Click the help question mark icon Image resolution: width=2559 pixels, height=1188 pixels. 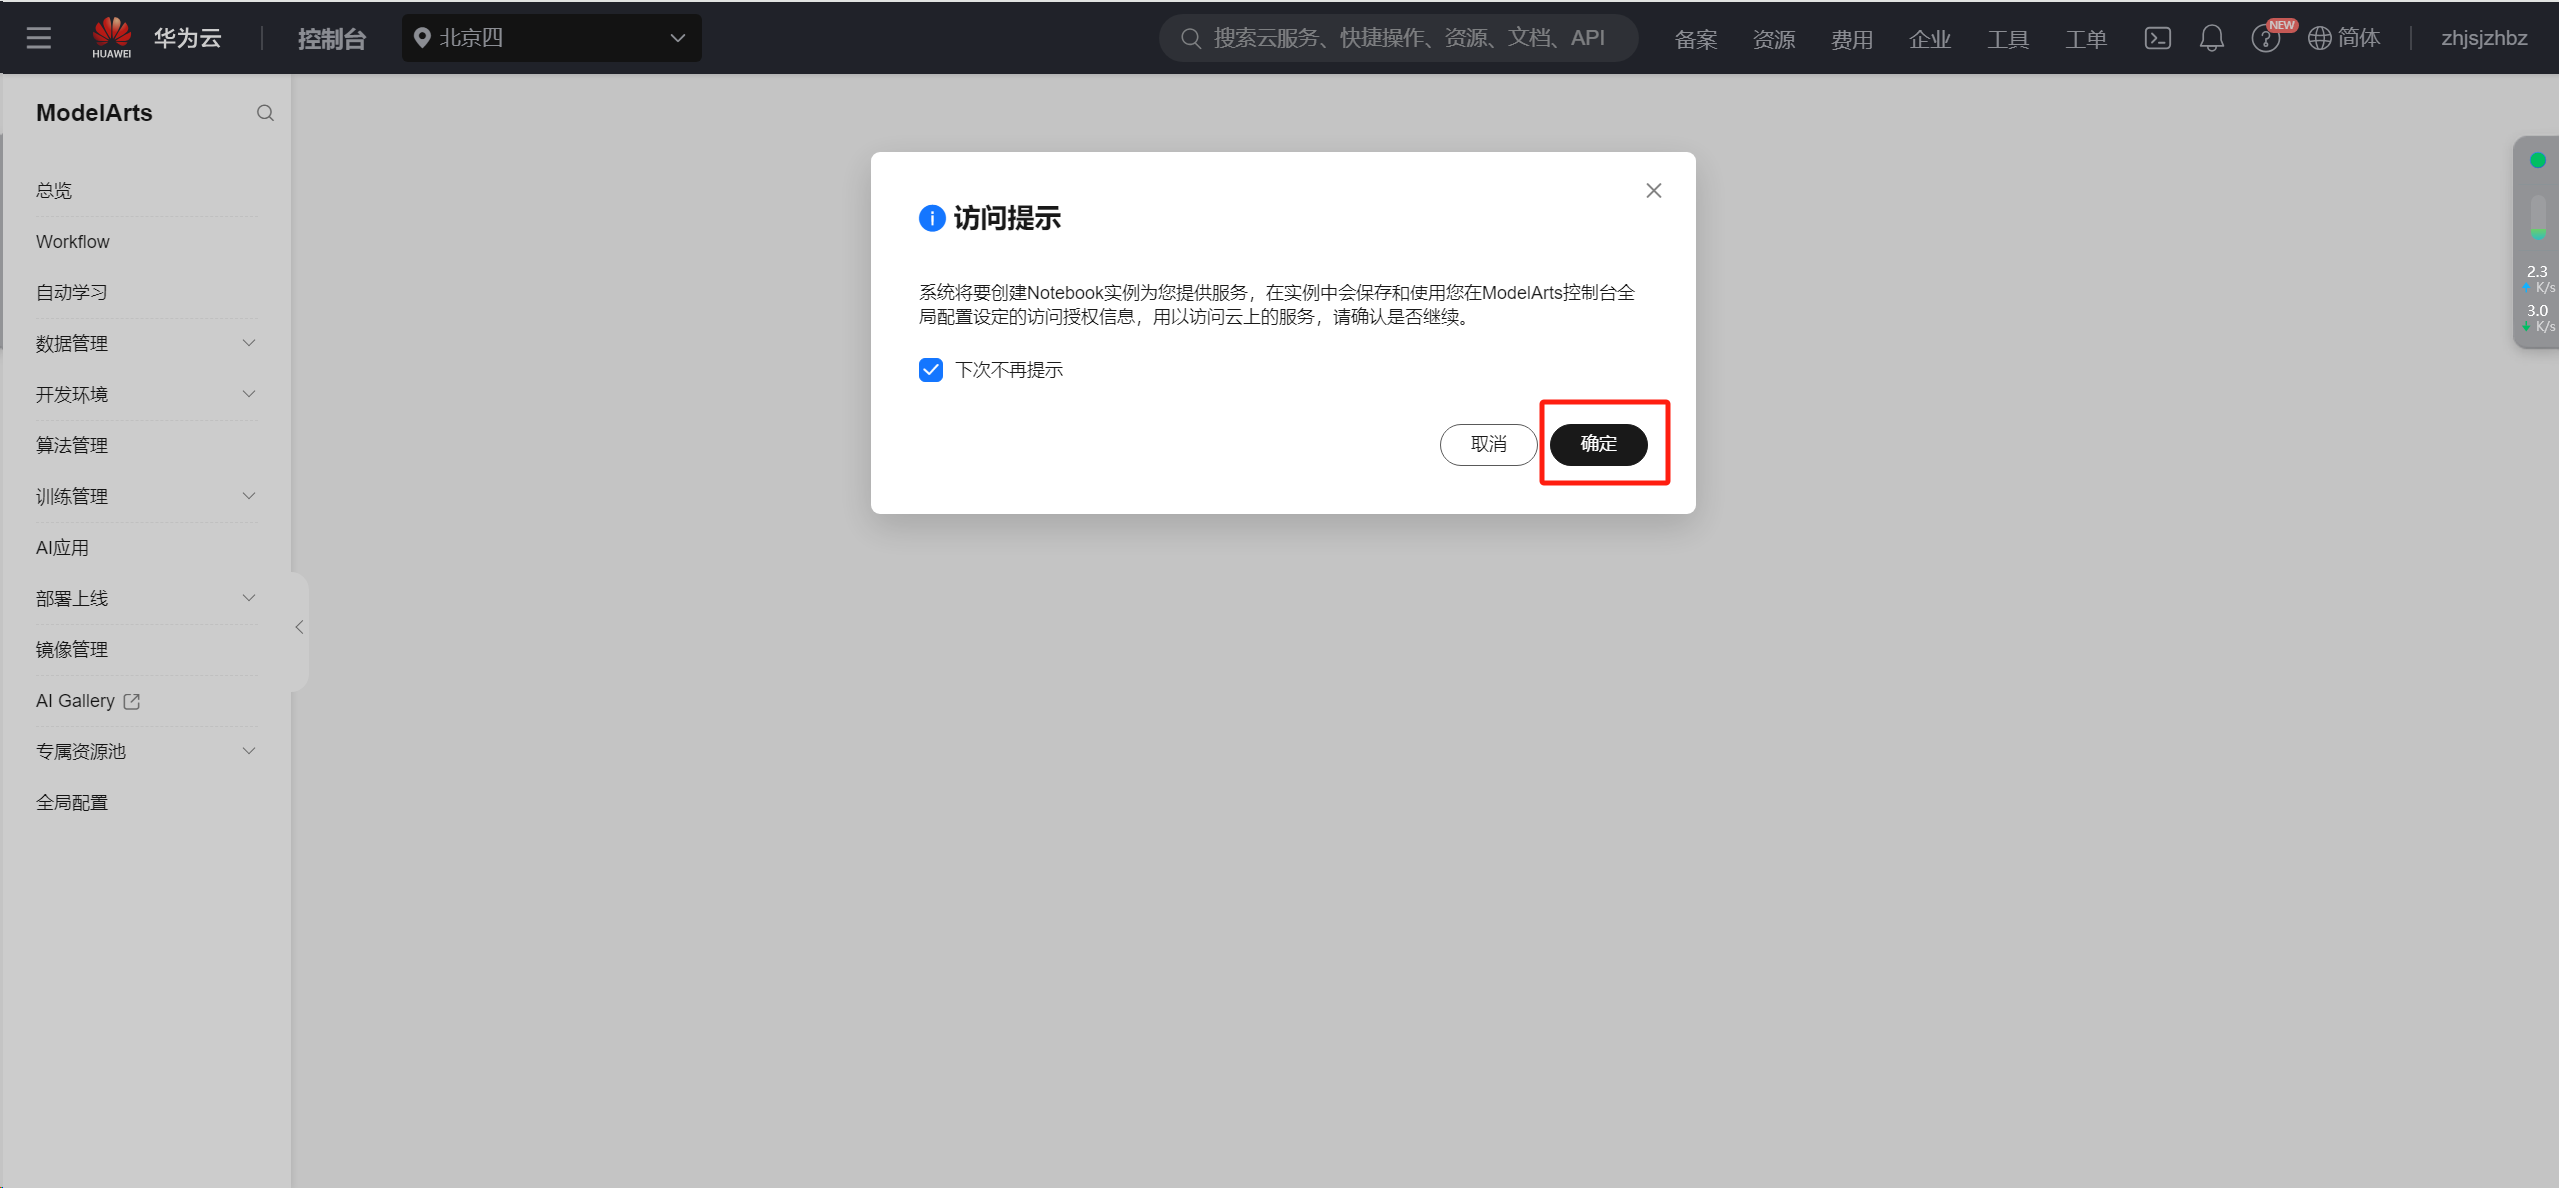2264,39
